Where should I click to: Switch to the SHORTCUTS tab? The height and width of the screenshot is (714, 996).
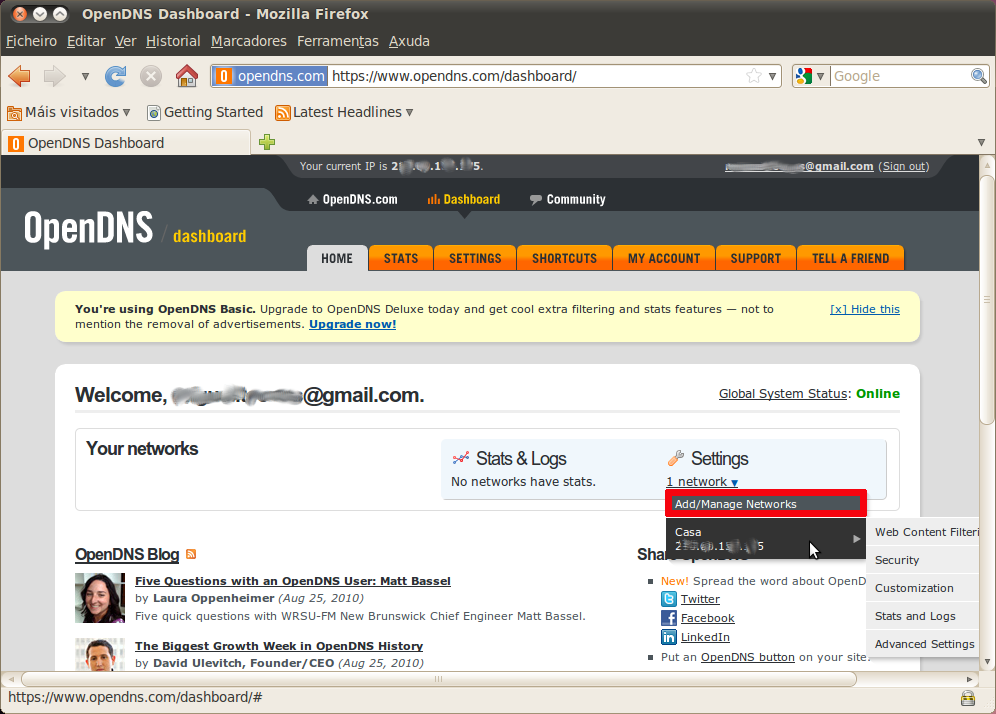pyautogui.click(x=564, y=259)
